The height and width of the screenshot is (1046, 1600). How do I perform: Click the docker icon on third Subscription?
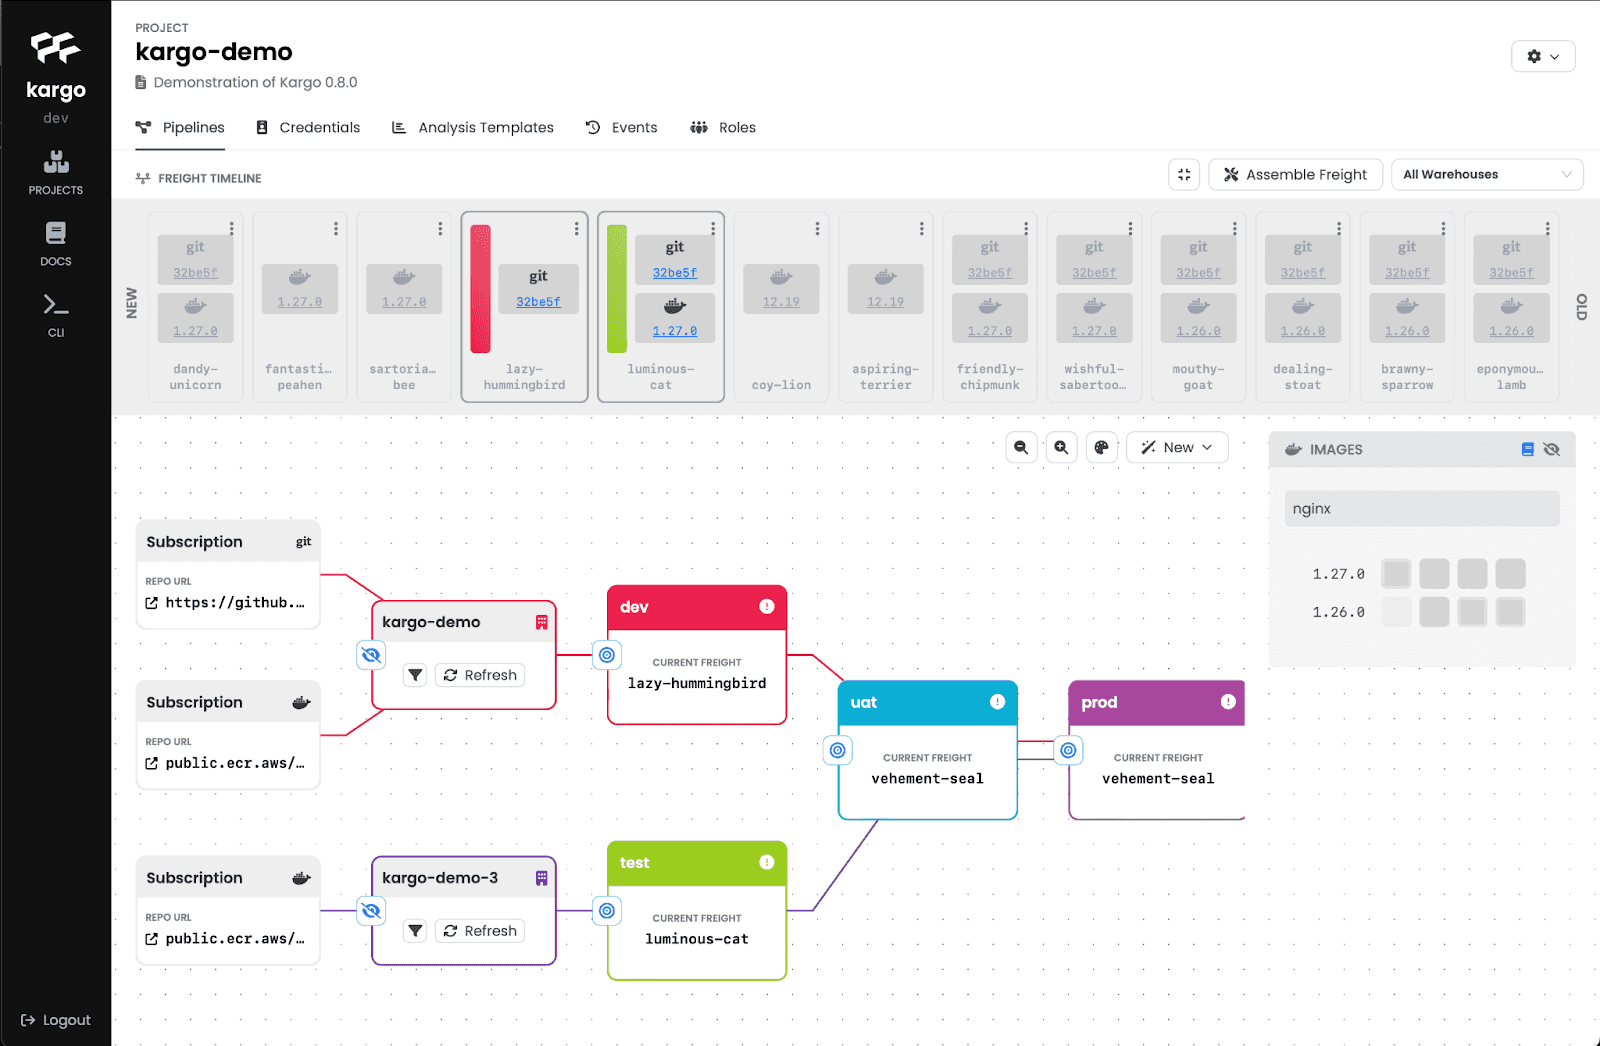pos(301,878)
